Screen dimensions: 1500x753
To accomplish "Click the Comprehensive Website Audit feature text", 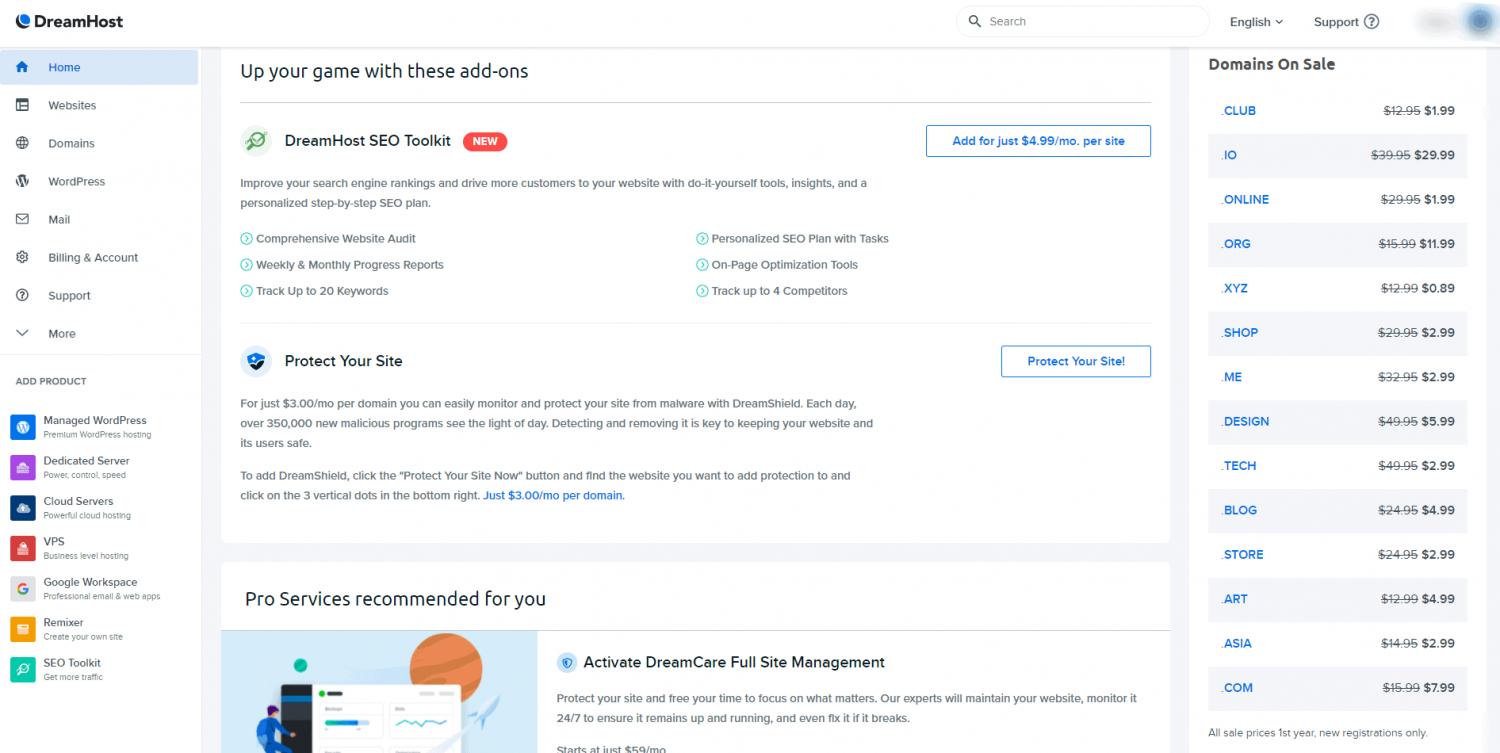I will point(336,239).
